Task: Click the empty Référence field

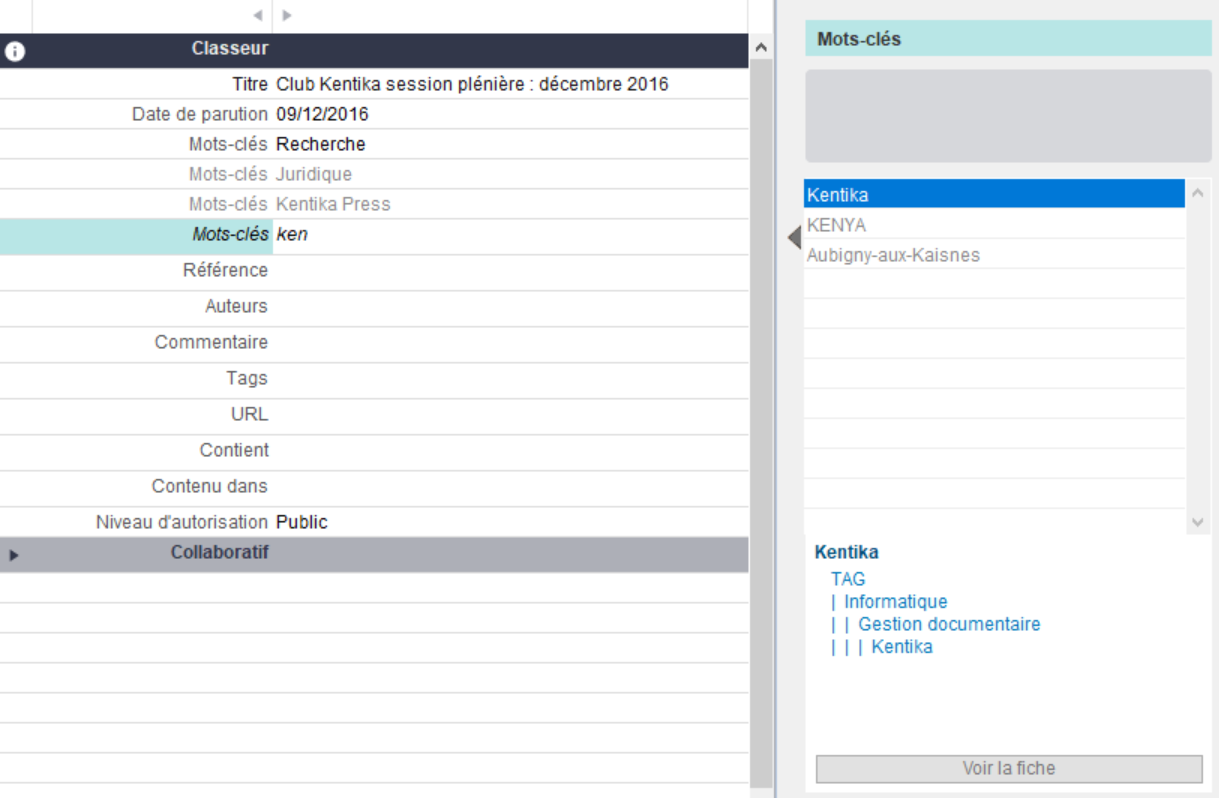Action: 510,271
